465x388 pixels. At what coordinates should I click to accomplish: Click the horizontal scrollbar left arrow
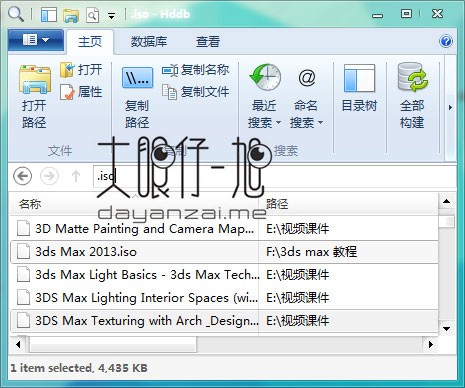(x=18, y=344)
